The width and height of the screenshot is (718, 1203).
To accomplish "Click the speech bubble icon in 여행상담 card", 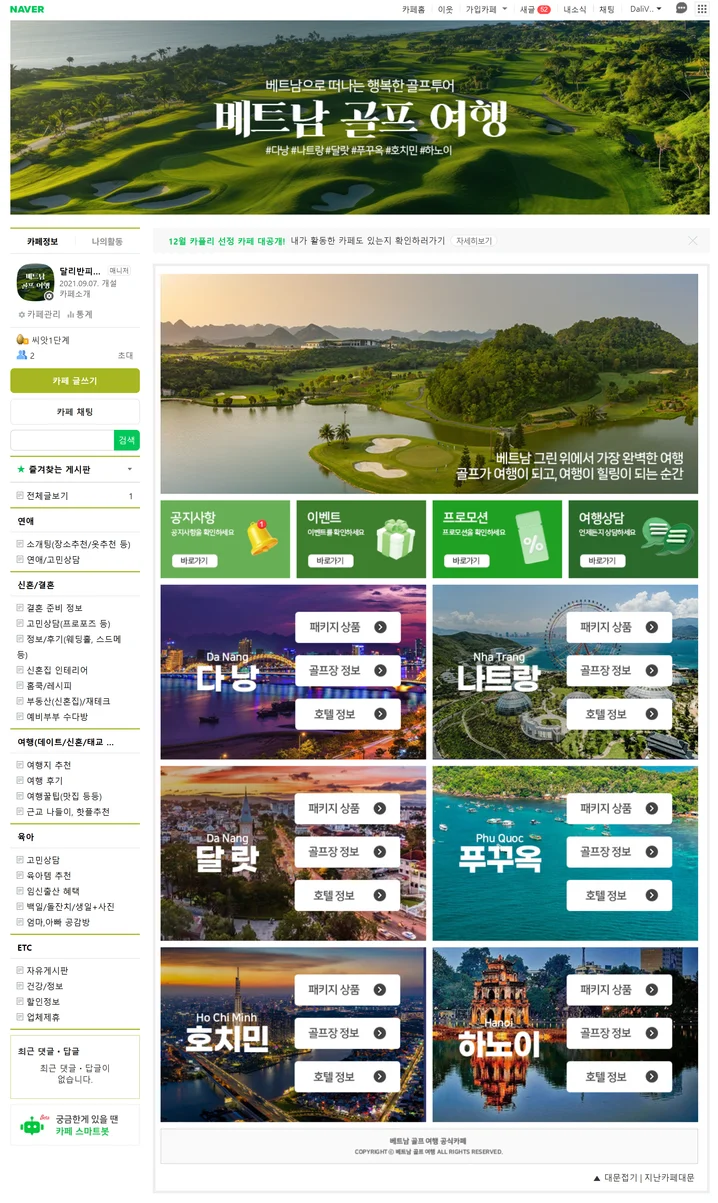I will (x=667, y=539).
